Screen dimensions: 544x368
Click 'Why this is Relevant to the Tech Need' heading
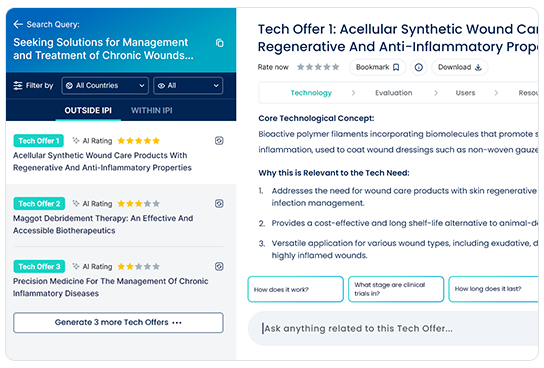click(334, 173)
